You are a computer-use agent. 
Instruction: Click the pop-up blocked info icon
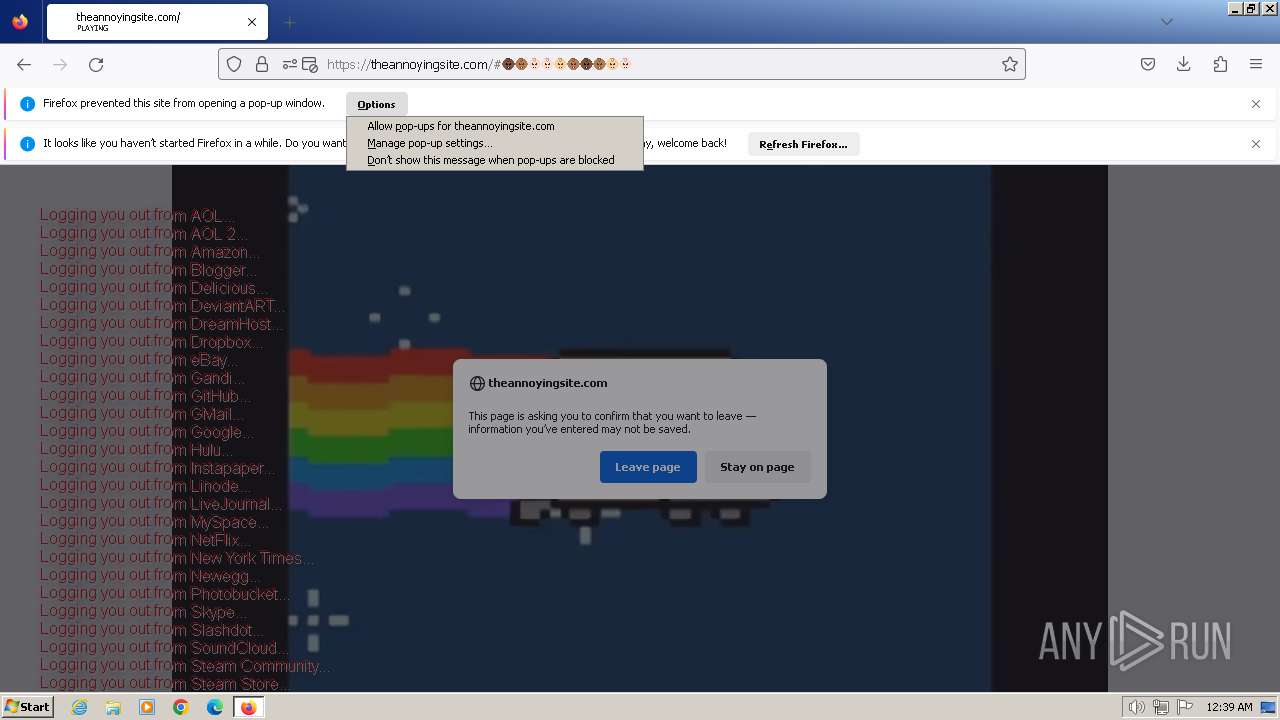(27, 104)
